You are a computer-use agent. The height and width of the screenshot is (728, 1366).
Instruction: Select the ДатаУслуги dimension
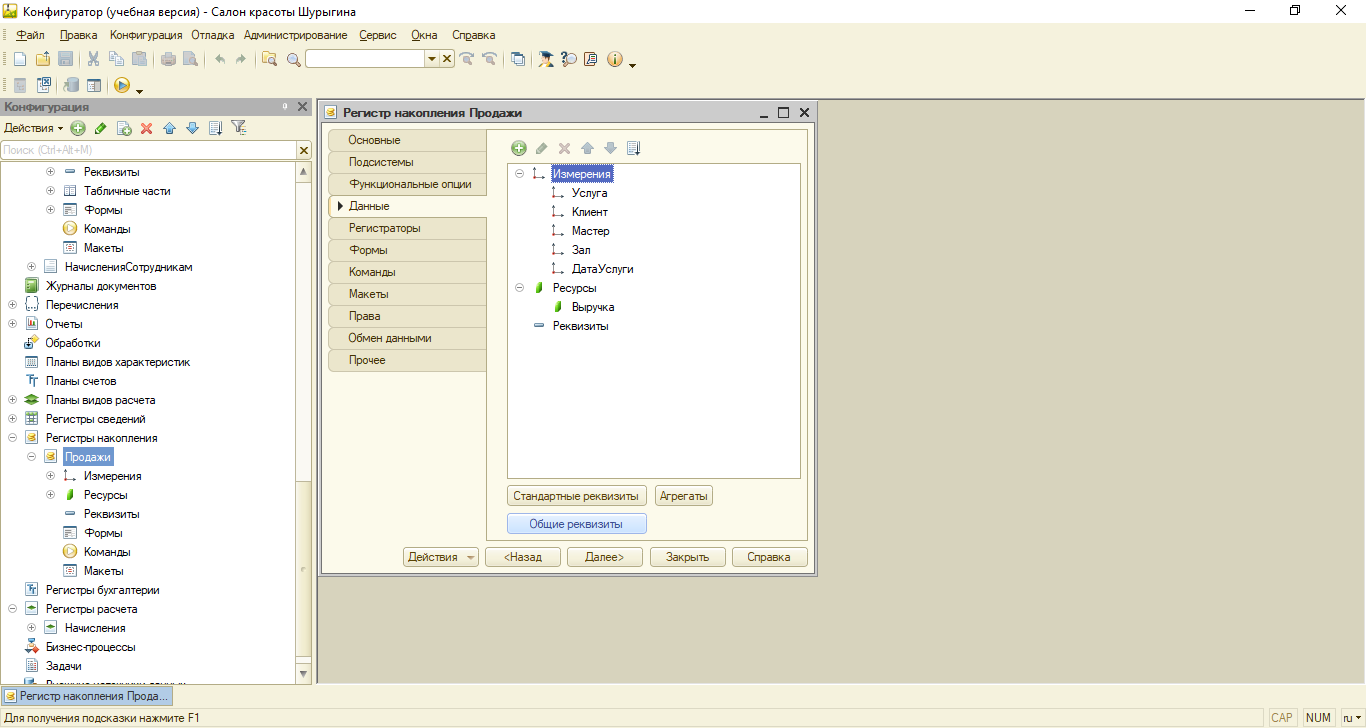click(602, 269)
